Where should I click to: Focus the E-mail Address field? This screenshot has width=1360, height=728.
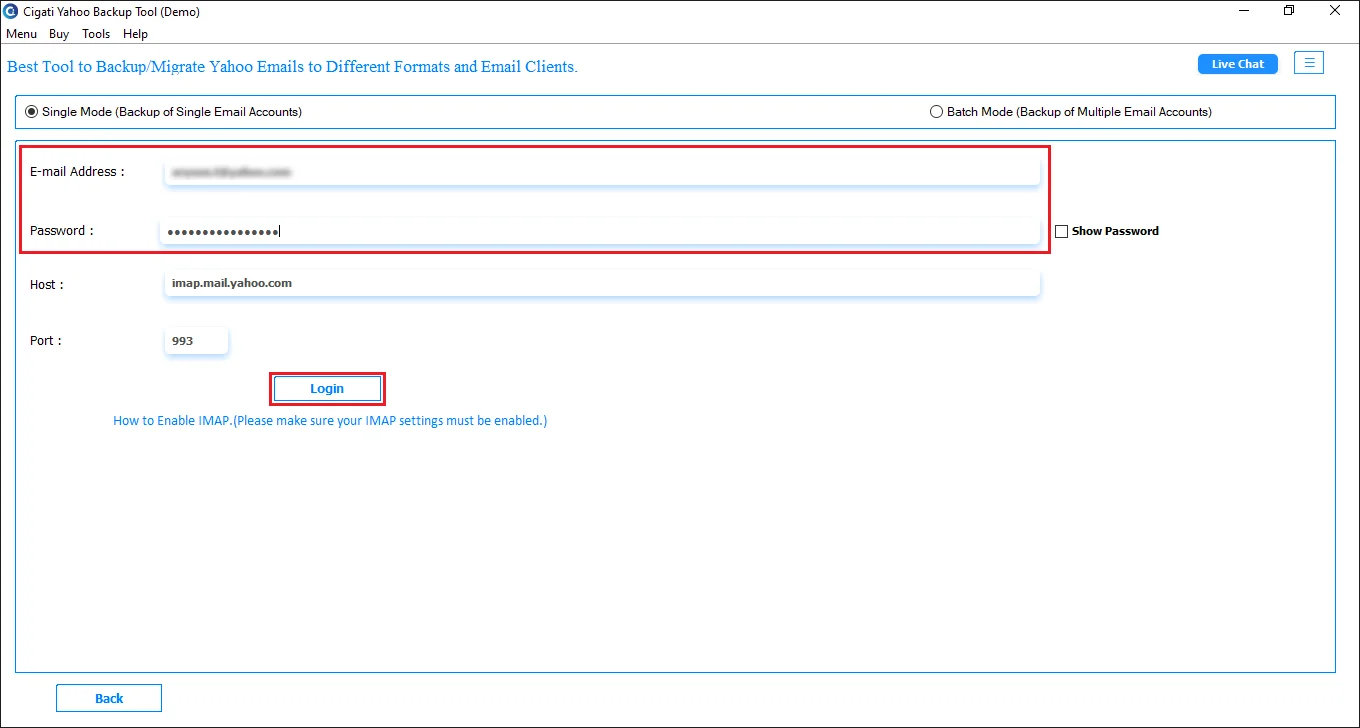[602, 172]
